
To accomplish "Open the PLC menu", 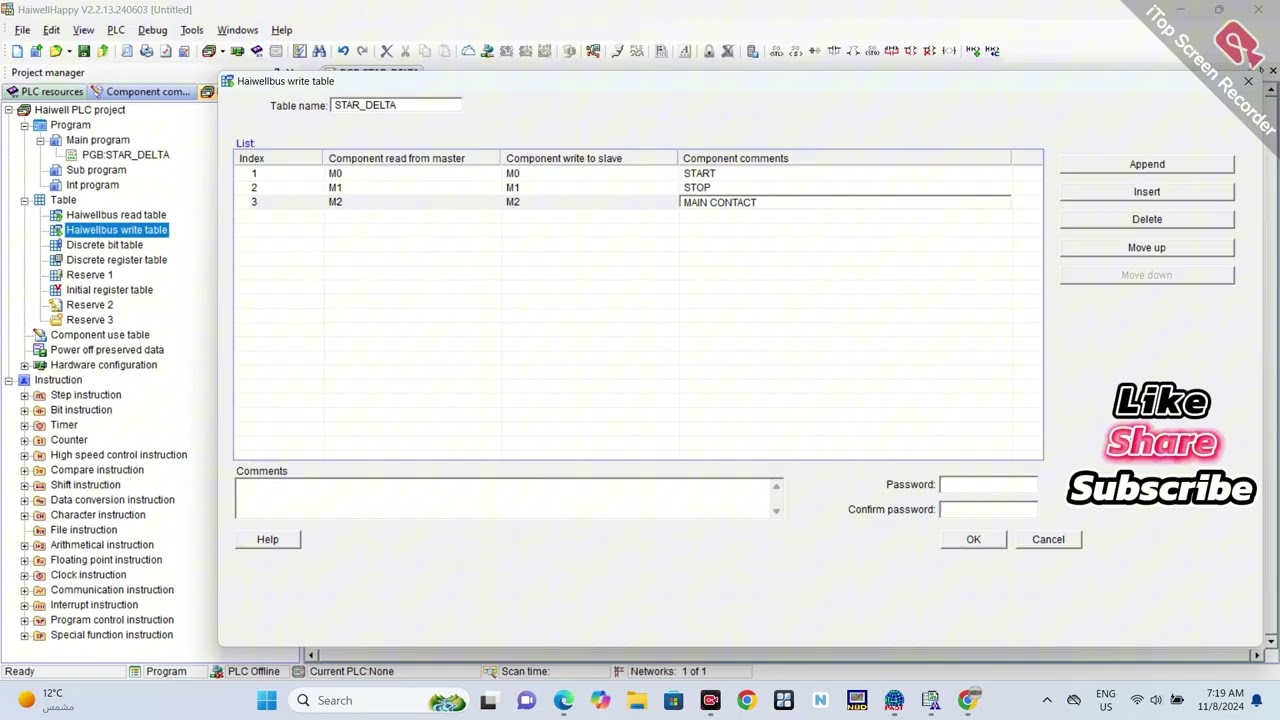I will (116, 30).
